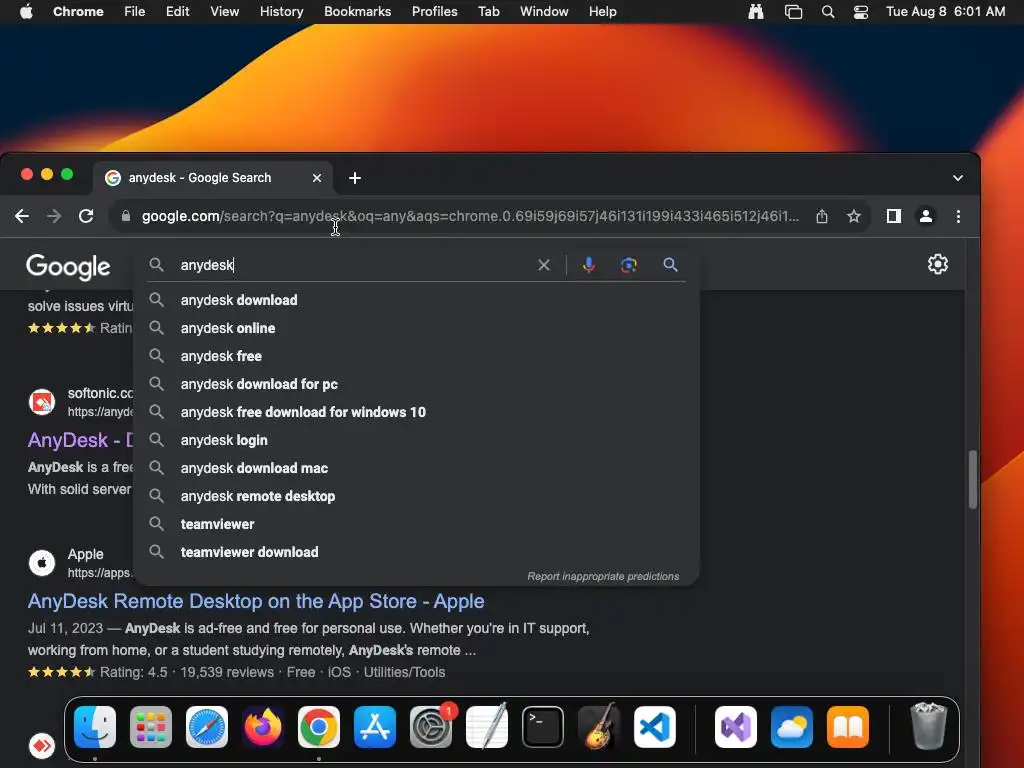Open the softonic AnyDesk result link

coord(80,440)
